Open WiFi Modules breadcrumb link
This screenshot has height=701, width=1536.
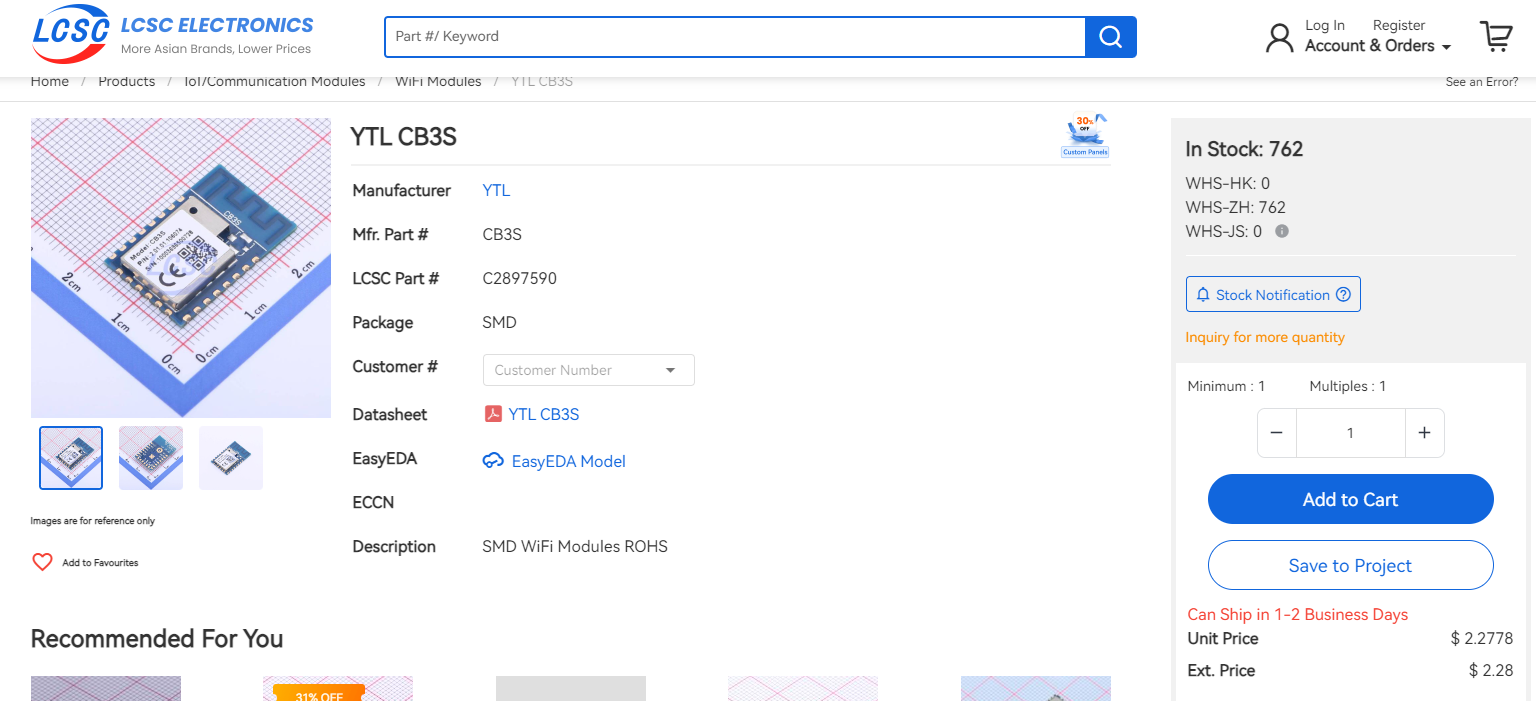pyautogui.click(x=438, y=81)
